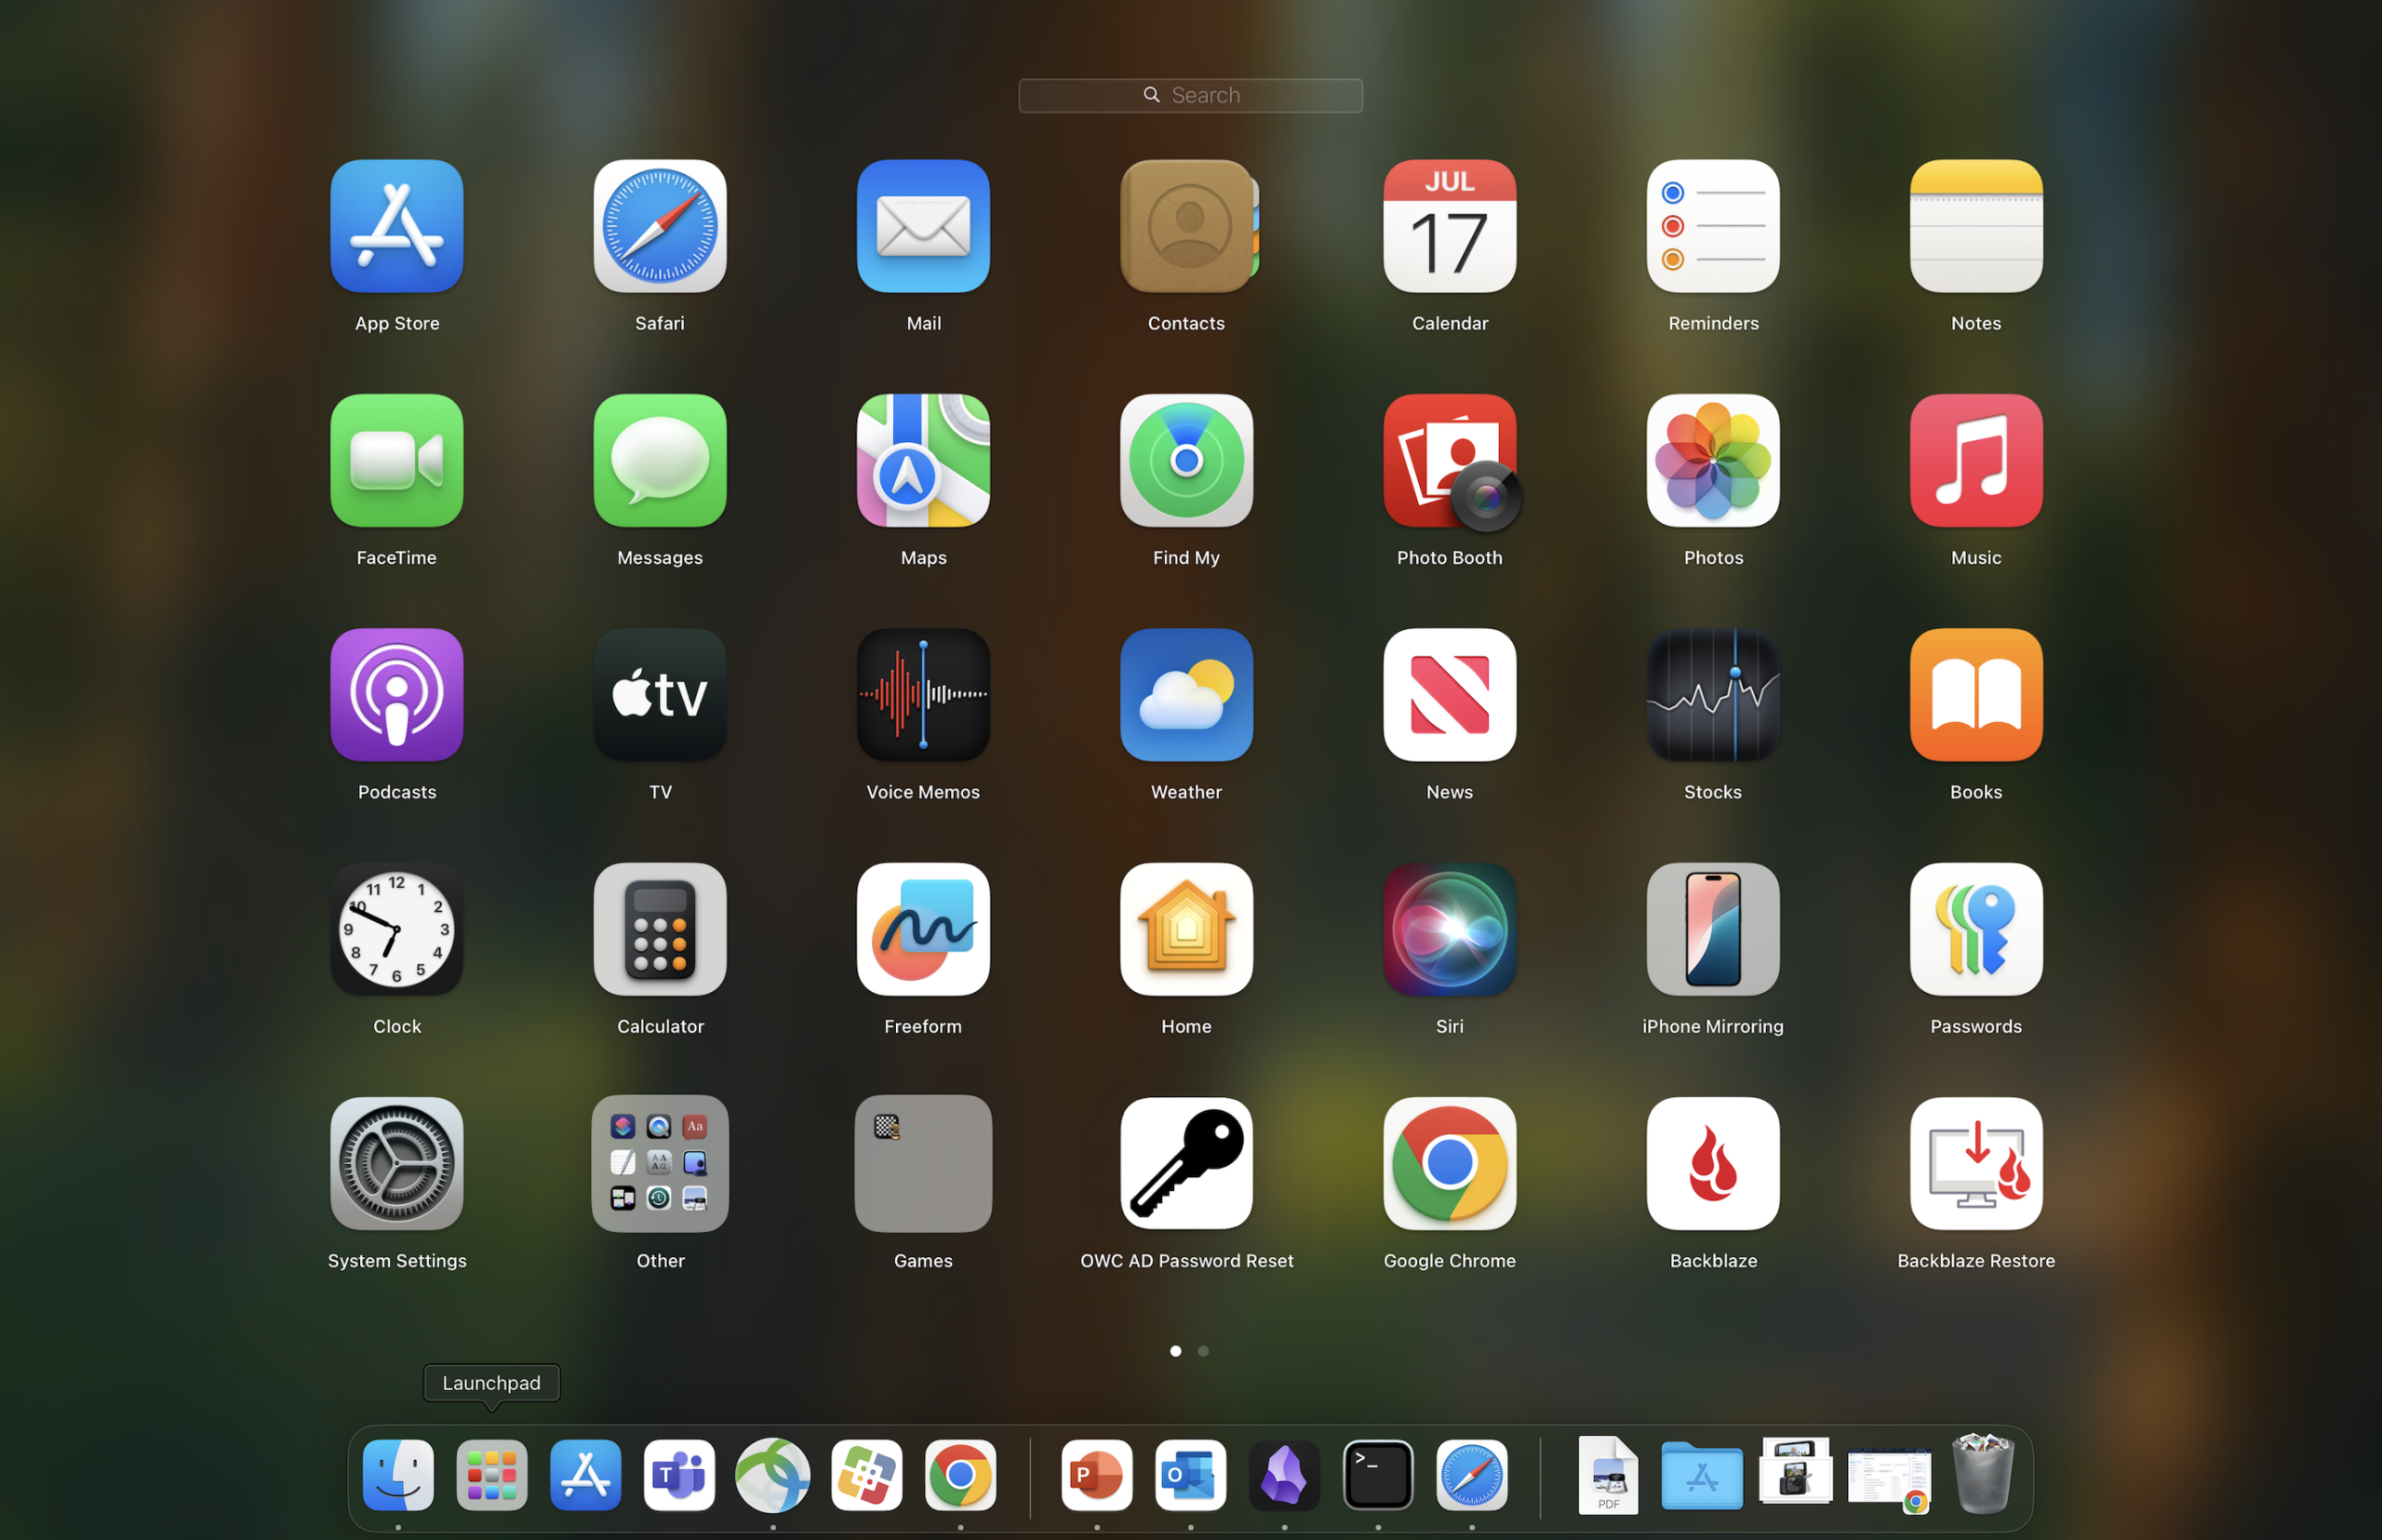Image resolution: width=2382 pixels, height=1540 pixels.
Task: Open Backblaze Restore
Action: click(1975, 1164)
